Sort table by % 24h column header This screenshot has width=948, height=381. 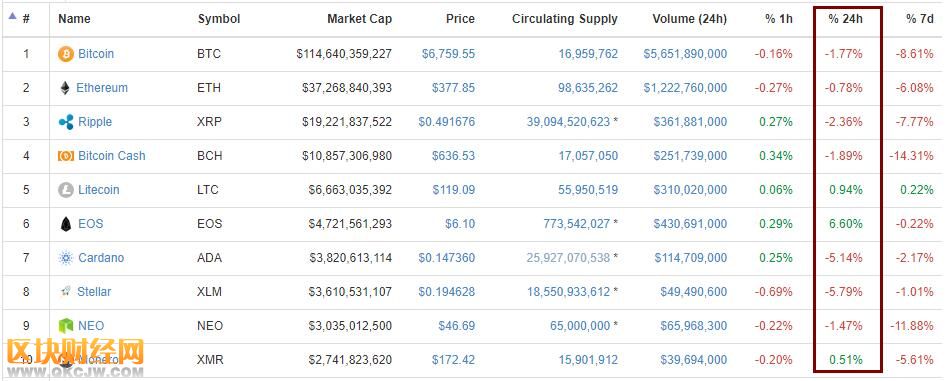pyautogui.click(x=845, y=19)
